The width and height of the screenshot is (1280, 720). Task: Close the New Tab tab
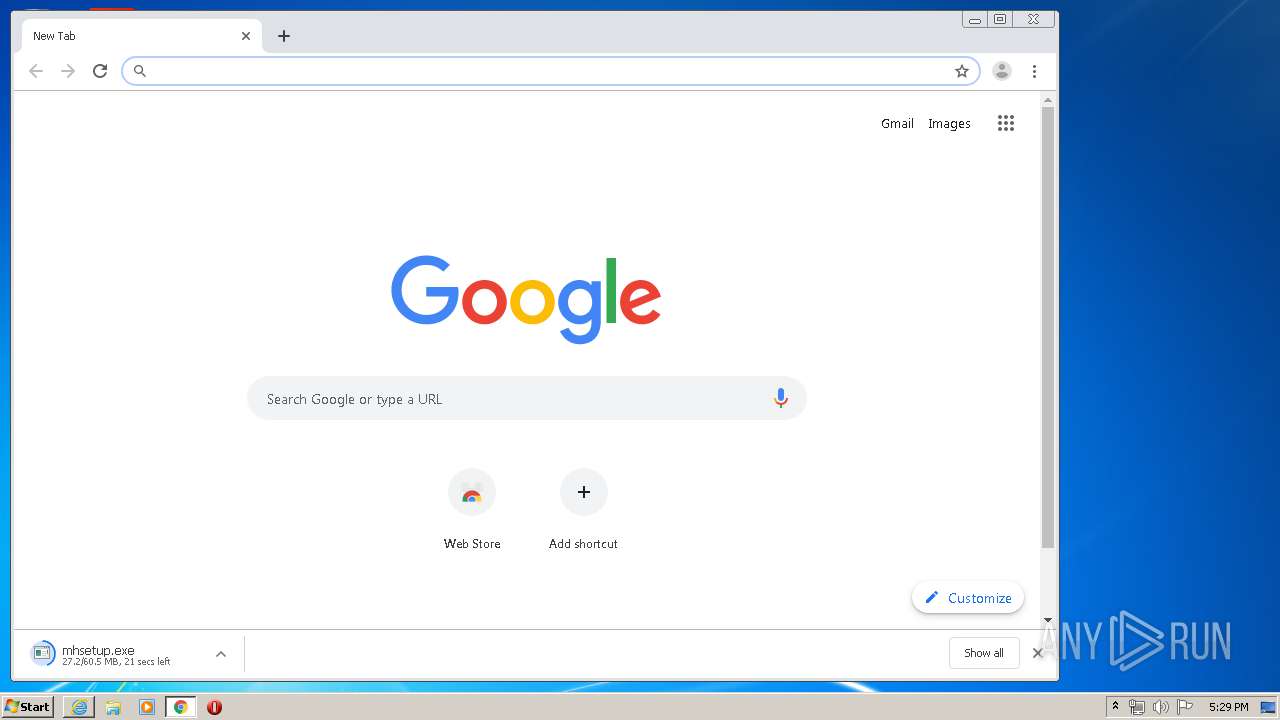246,36
